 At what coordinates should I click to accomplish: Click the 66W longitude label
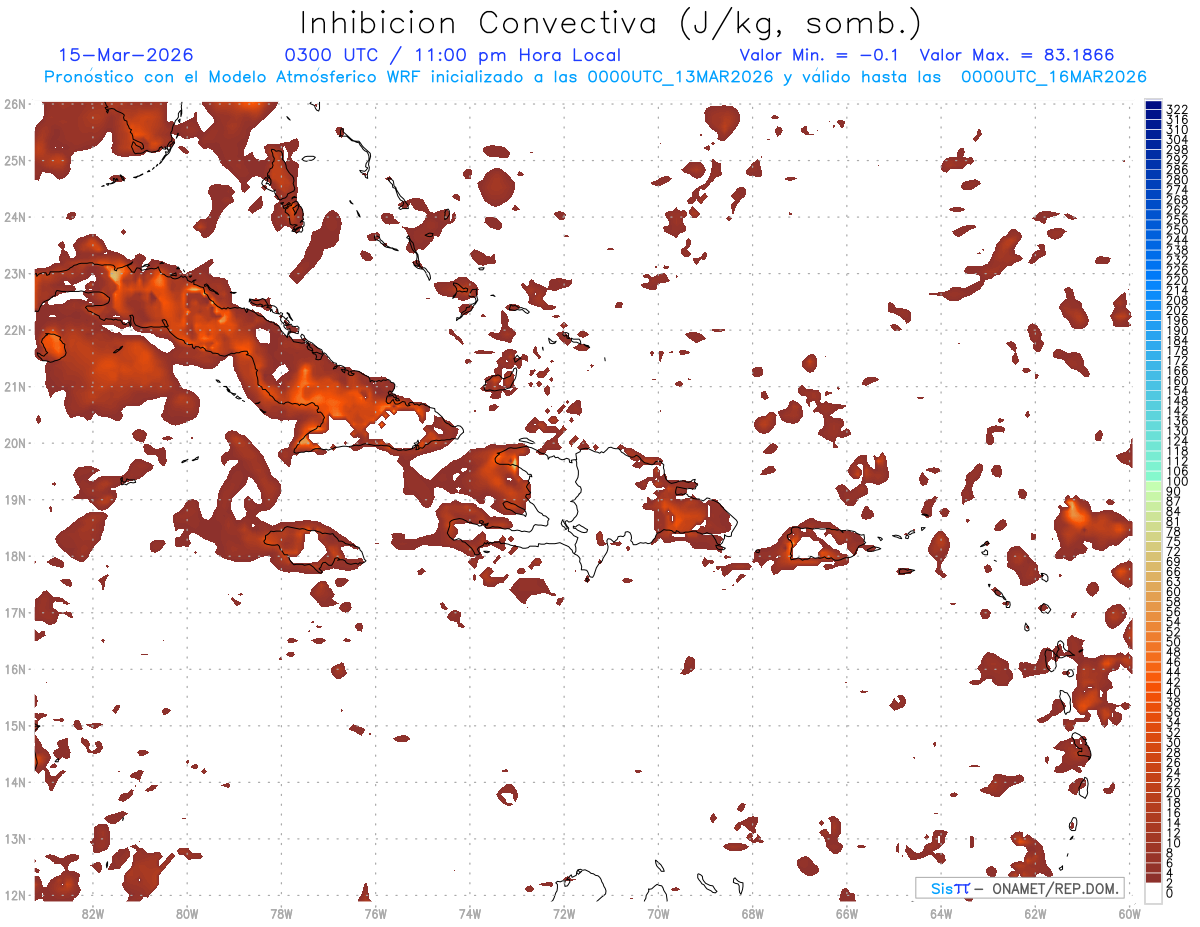847,913
